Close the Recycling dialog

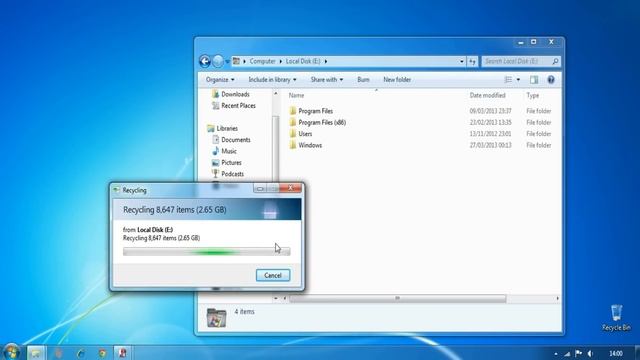(291, 188)
